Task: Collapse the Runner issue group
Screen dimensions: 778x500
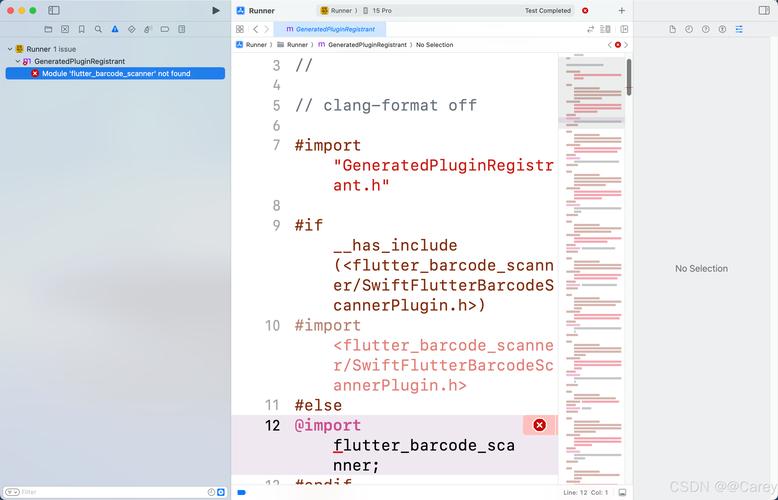Action: point(9,48)
